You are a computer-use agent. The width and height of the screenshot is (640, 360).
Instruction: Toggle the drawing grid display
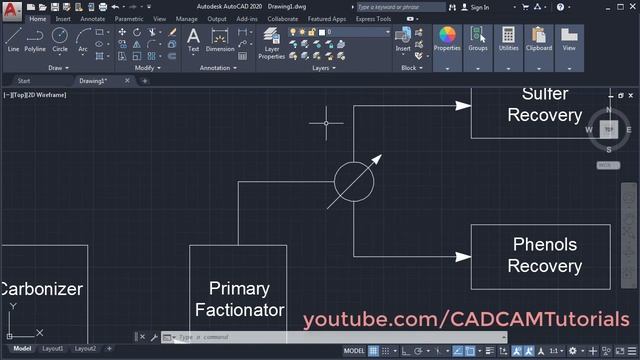(x=373, y=351)
